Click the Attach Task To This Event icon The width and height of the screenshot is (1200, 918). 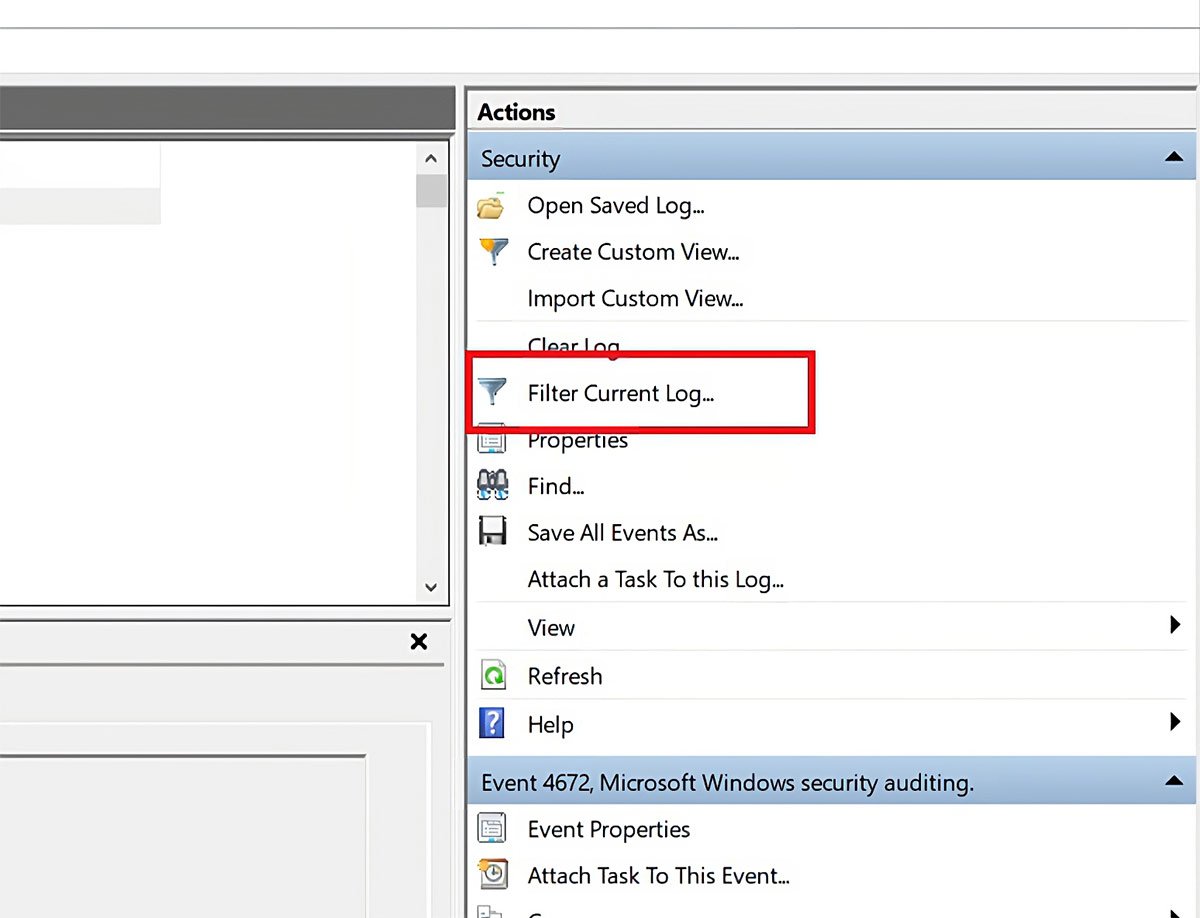point(492,875)
